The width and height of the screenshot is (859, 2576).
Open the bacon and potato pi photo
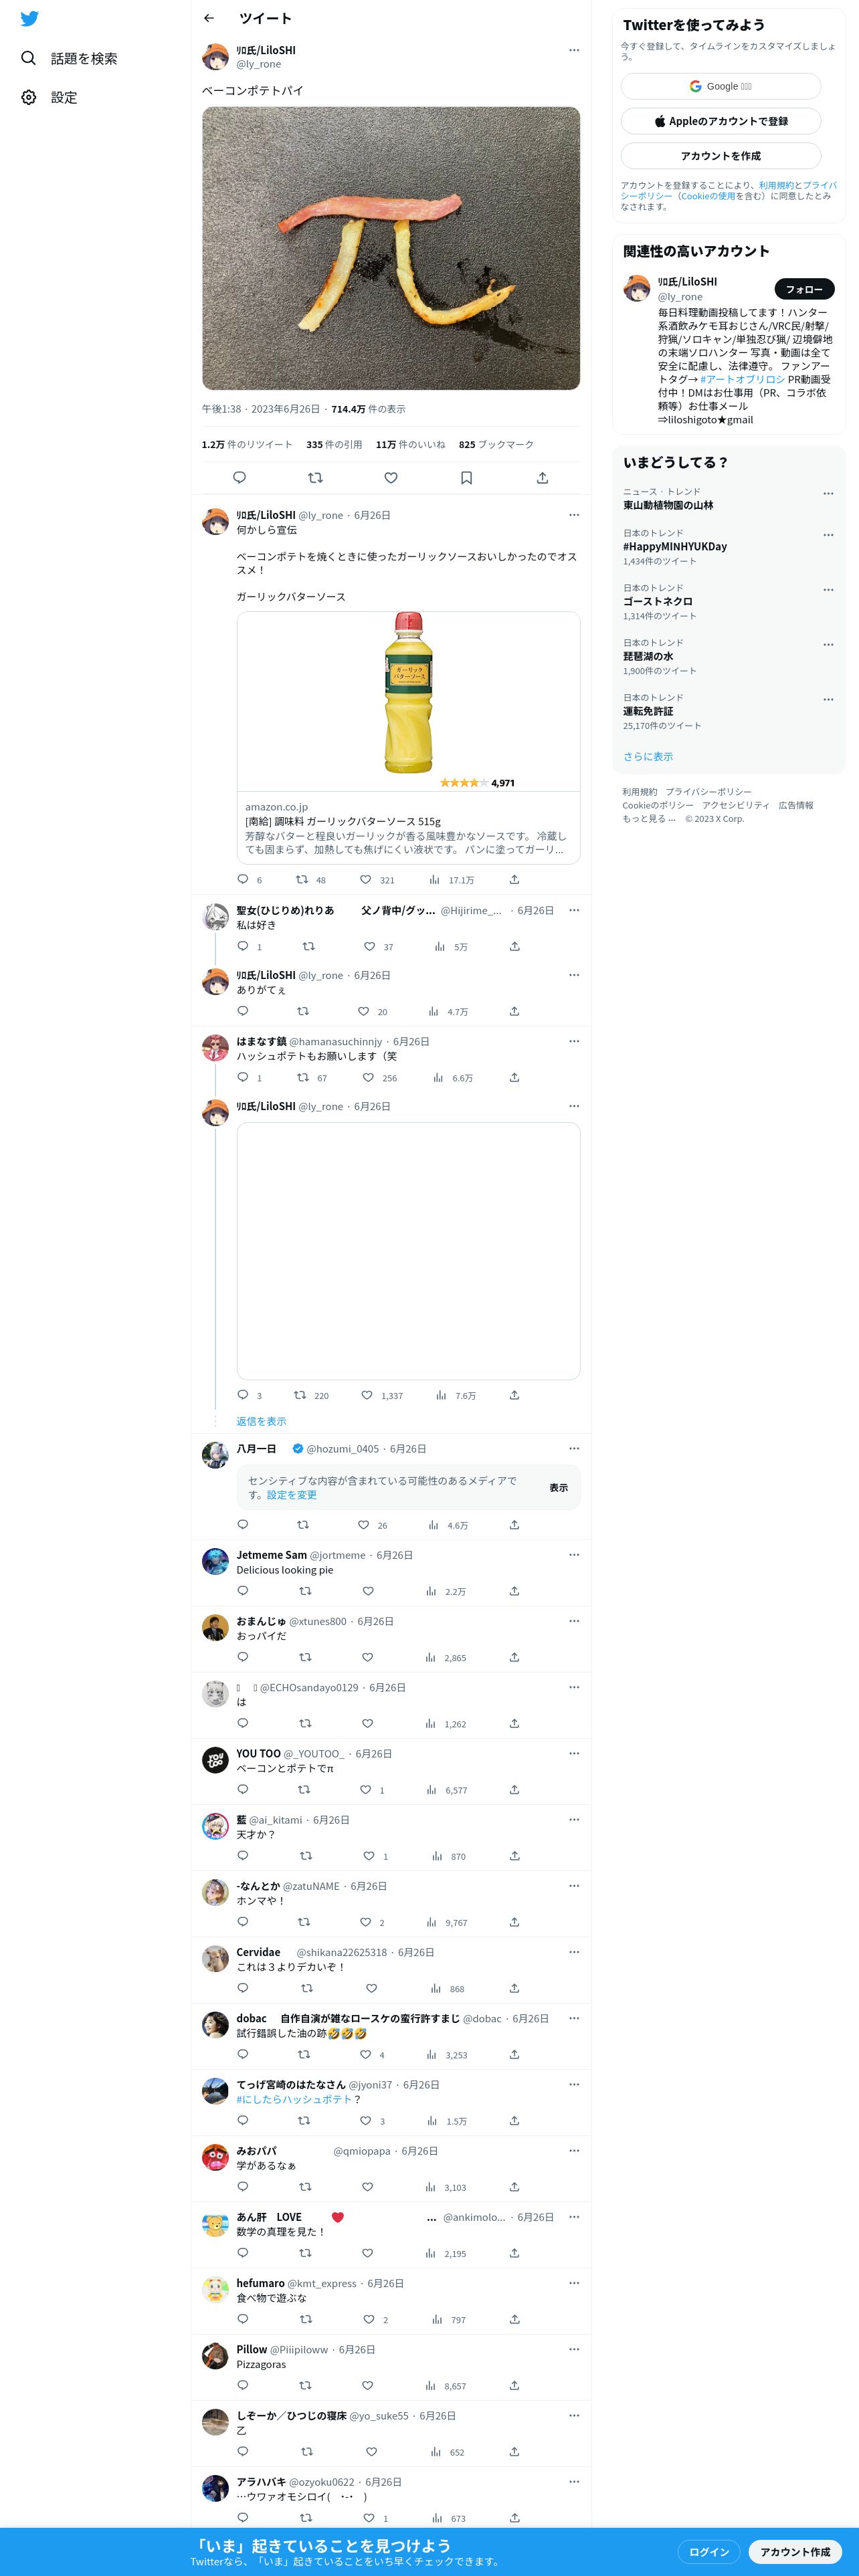391,248
